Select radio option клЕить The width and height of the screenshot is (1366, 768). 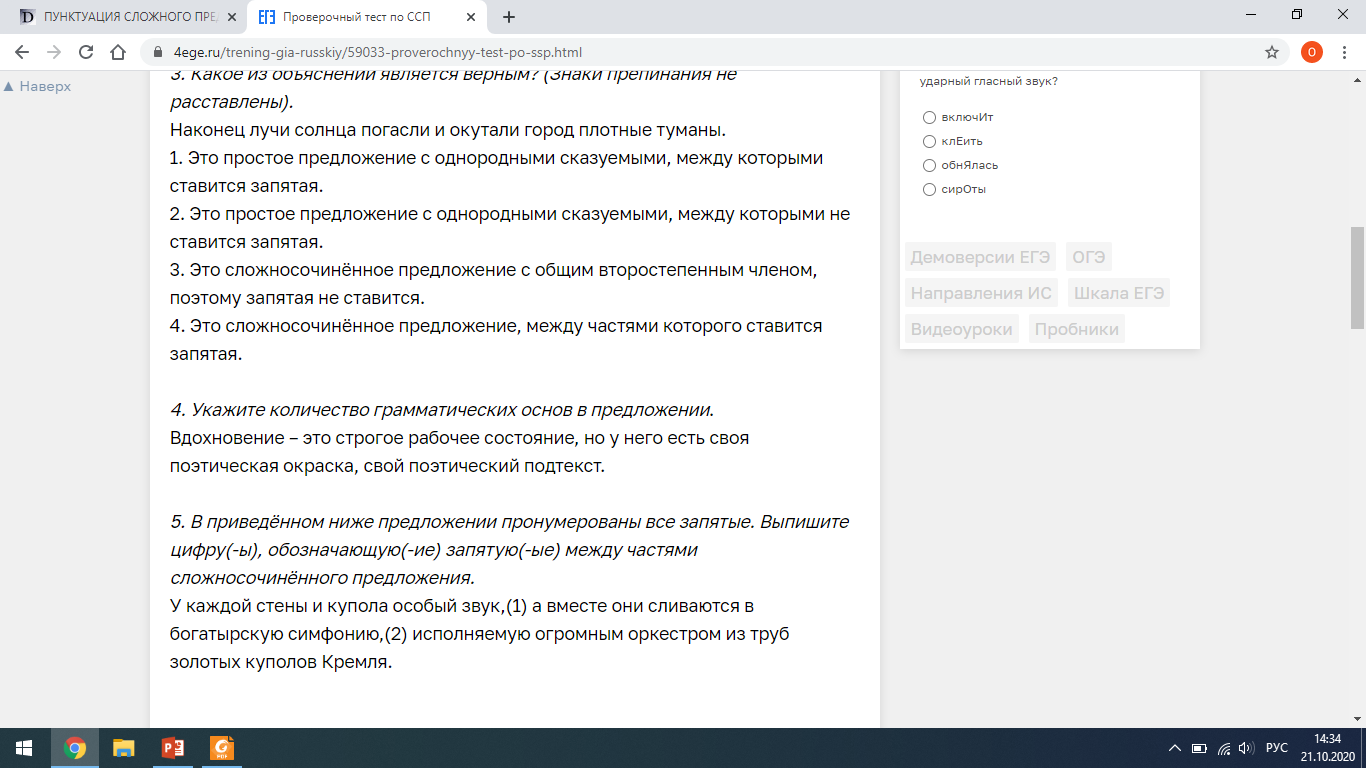pyautogui.click(x=930, y=141)
